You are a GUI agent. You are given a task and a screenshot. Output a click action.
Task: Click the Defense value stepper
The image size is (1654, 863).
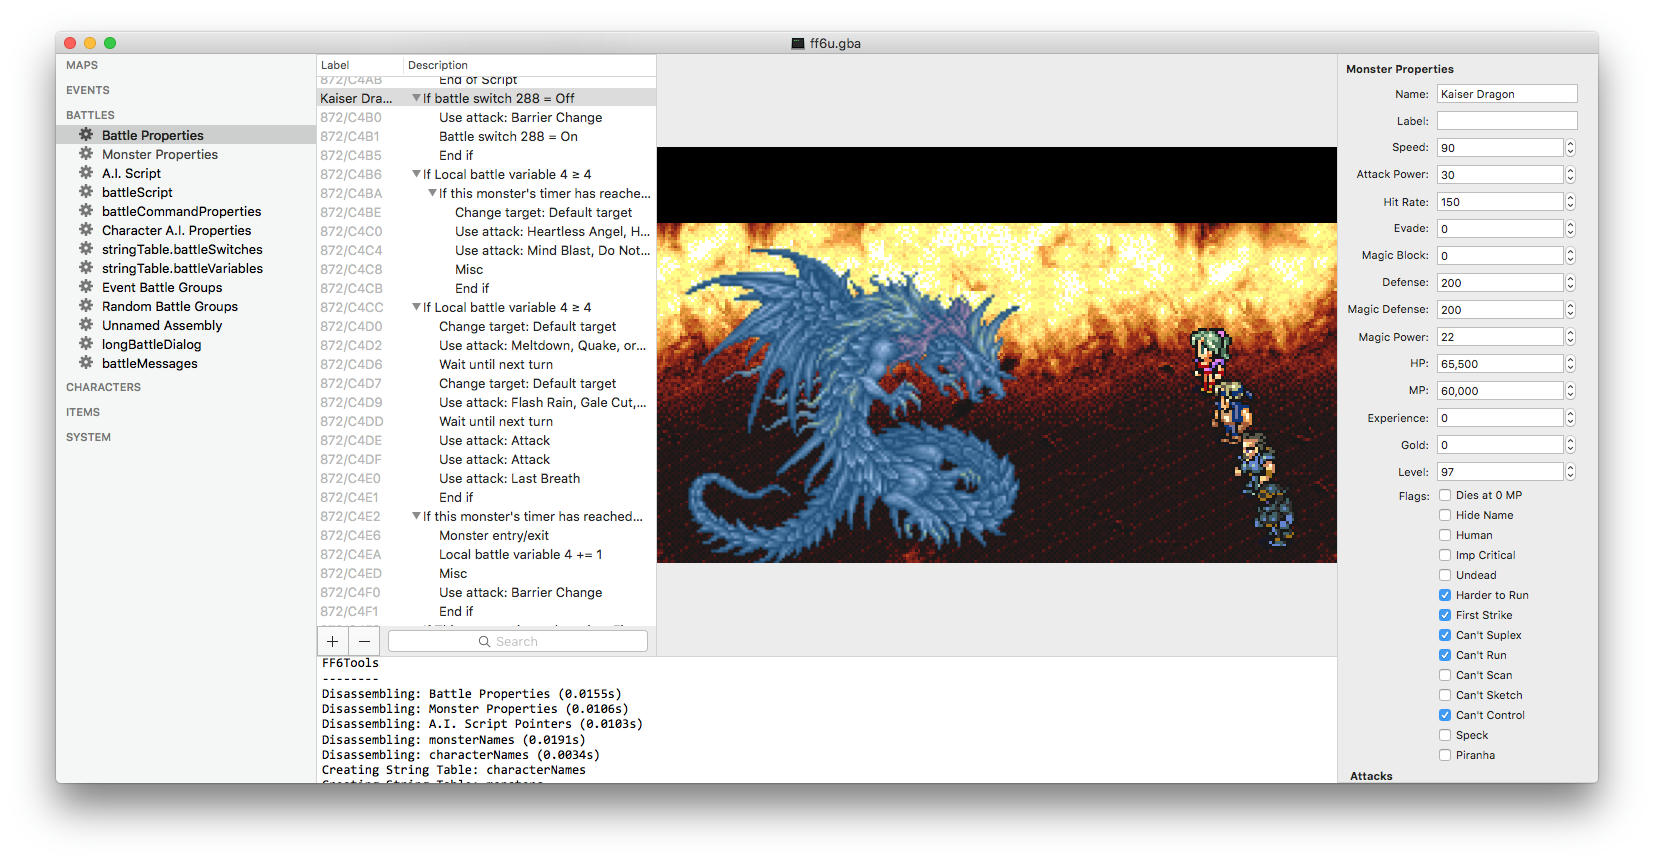(x=1570, y=283)
